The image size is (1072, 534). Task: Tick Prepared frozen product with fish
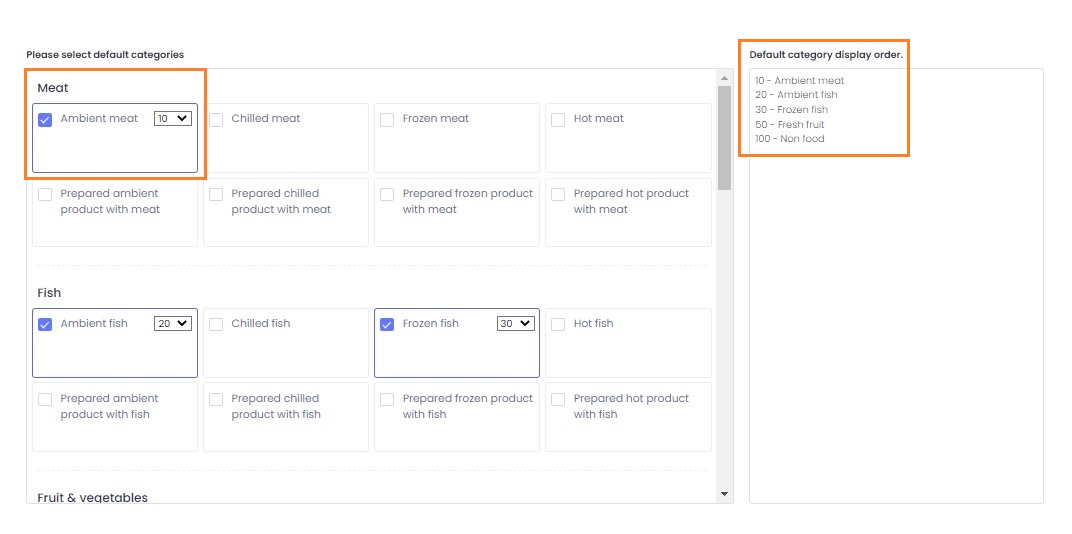[x=387, y=400]
